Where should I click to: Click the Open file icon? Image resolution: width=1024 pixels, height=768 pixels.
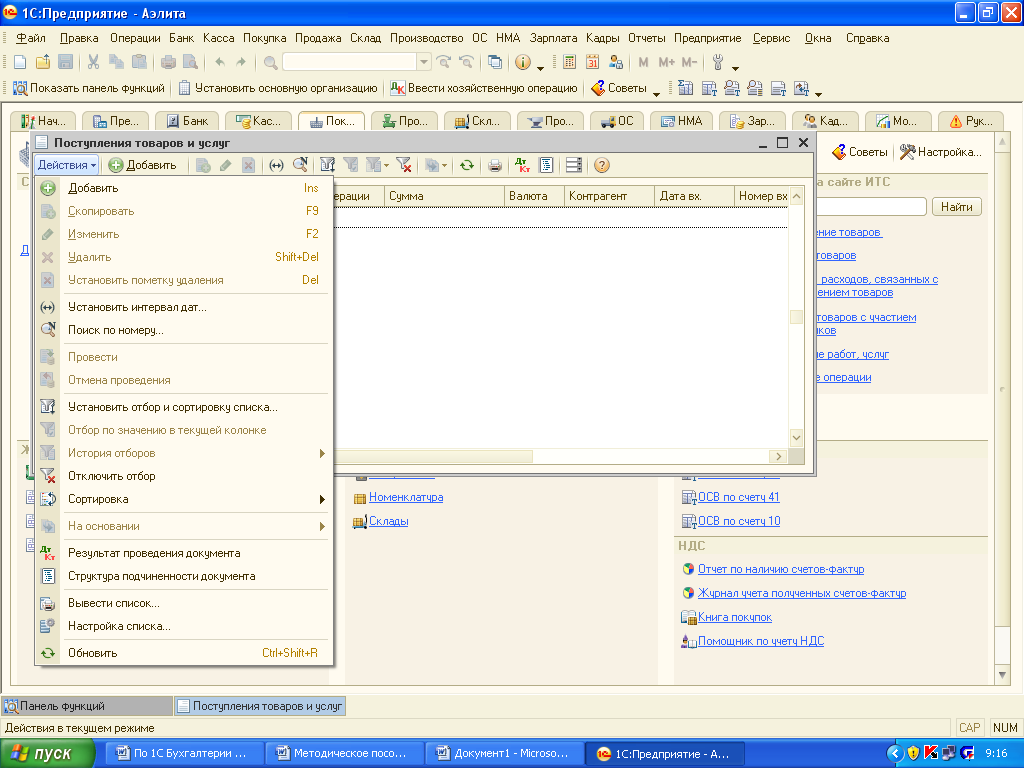tap(43, 62)
